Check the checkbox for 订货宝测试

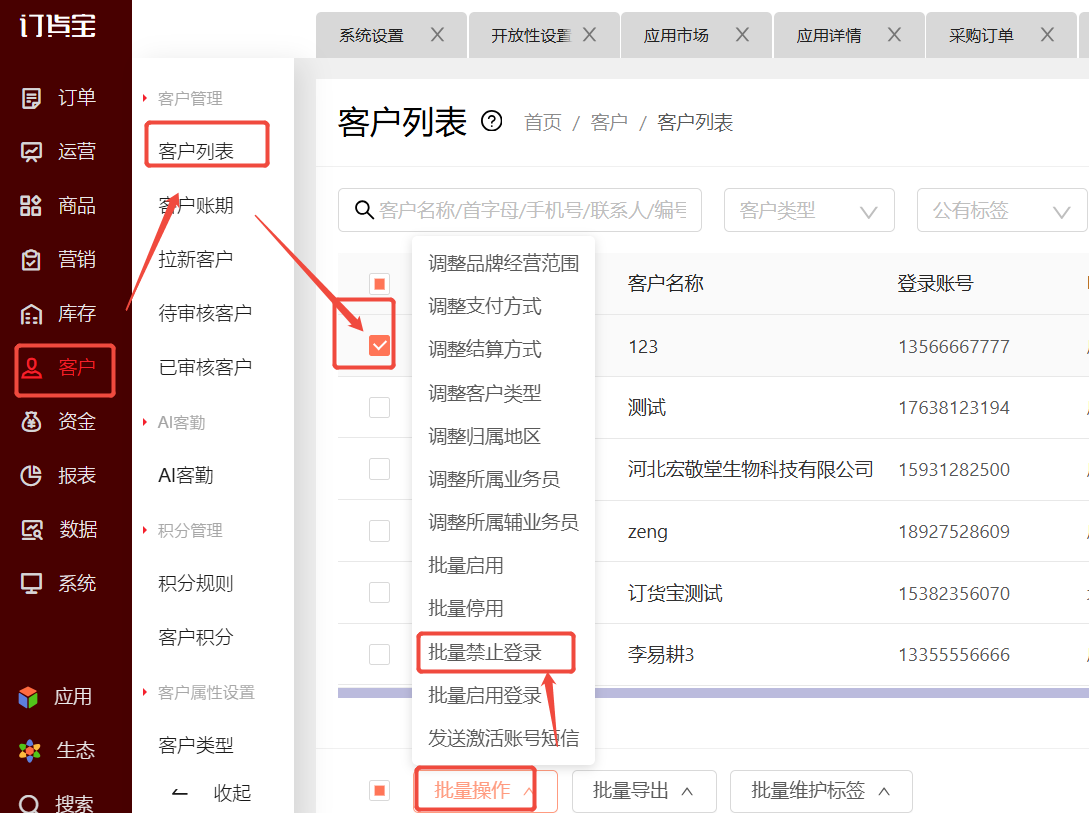click(379, 592)
